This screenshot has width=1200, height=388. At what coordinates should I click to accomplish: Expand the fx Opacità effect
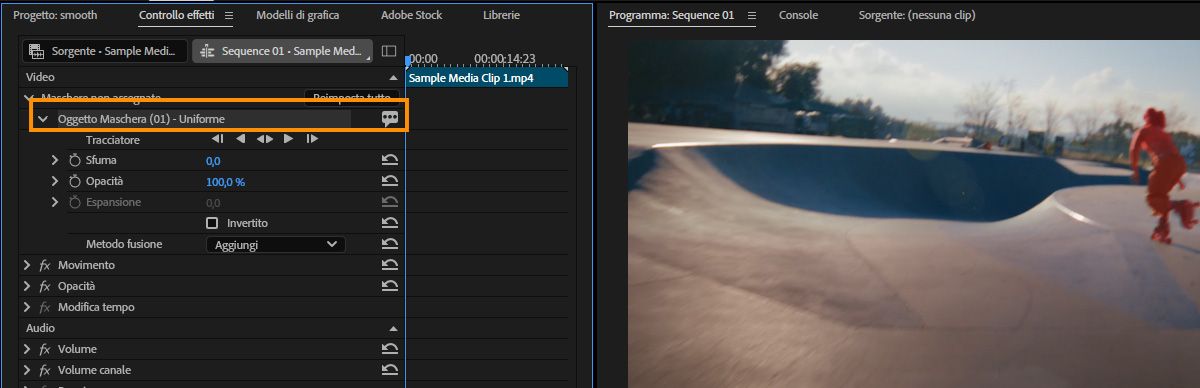point(27,286)
